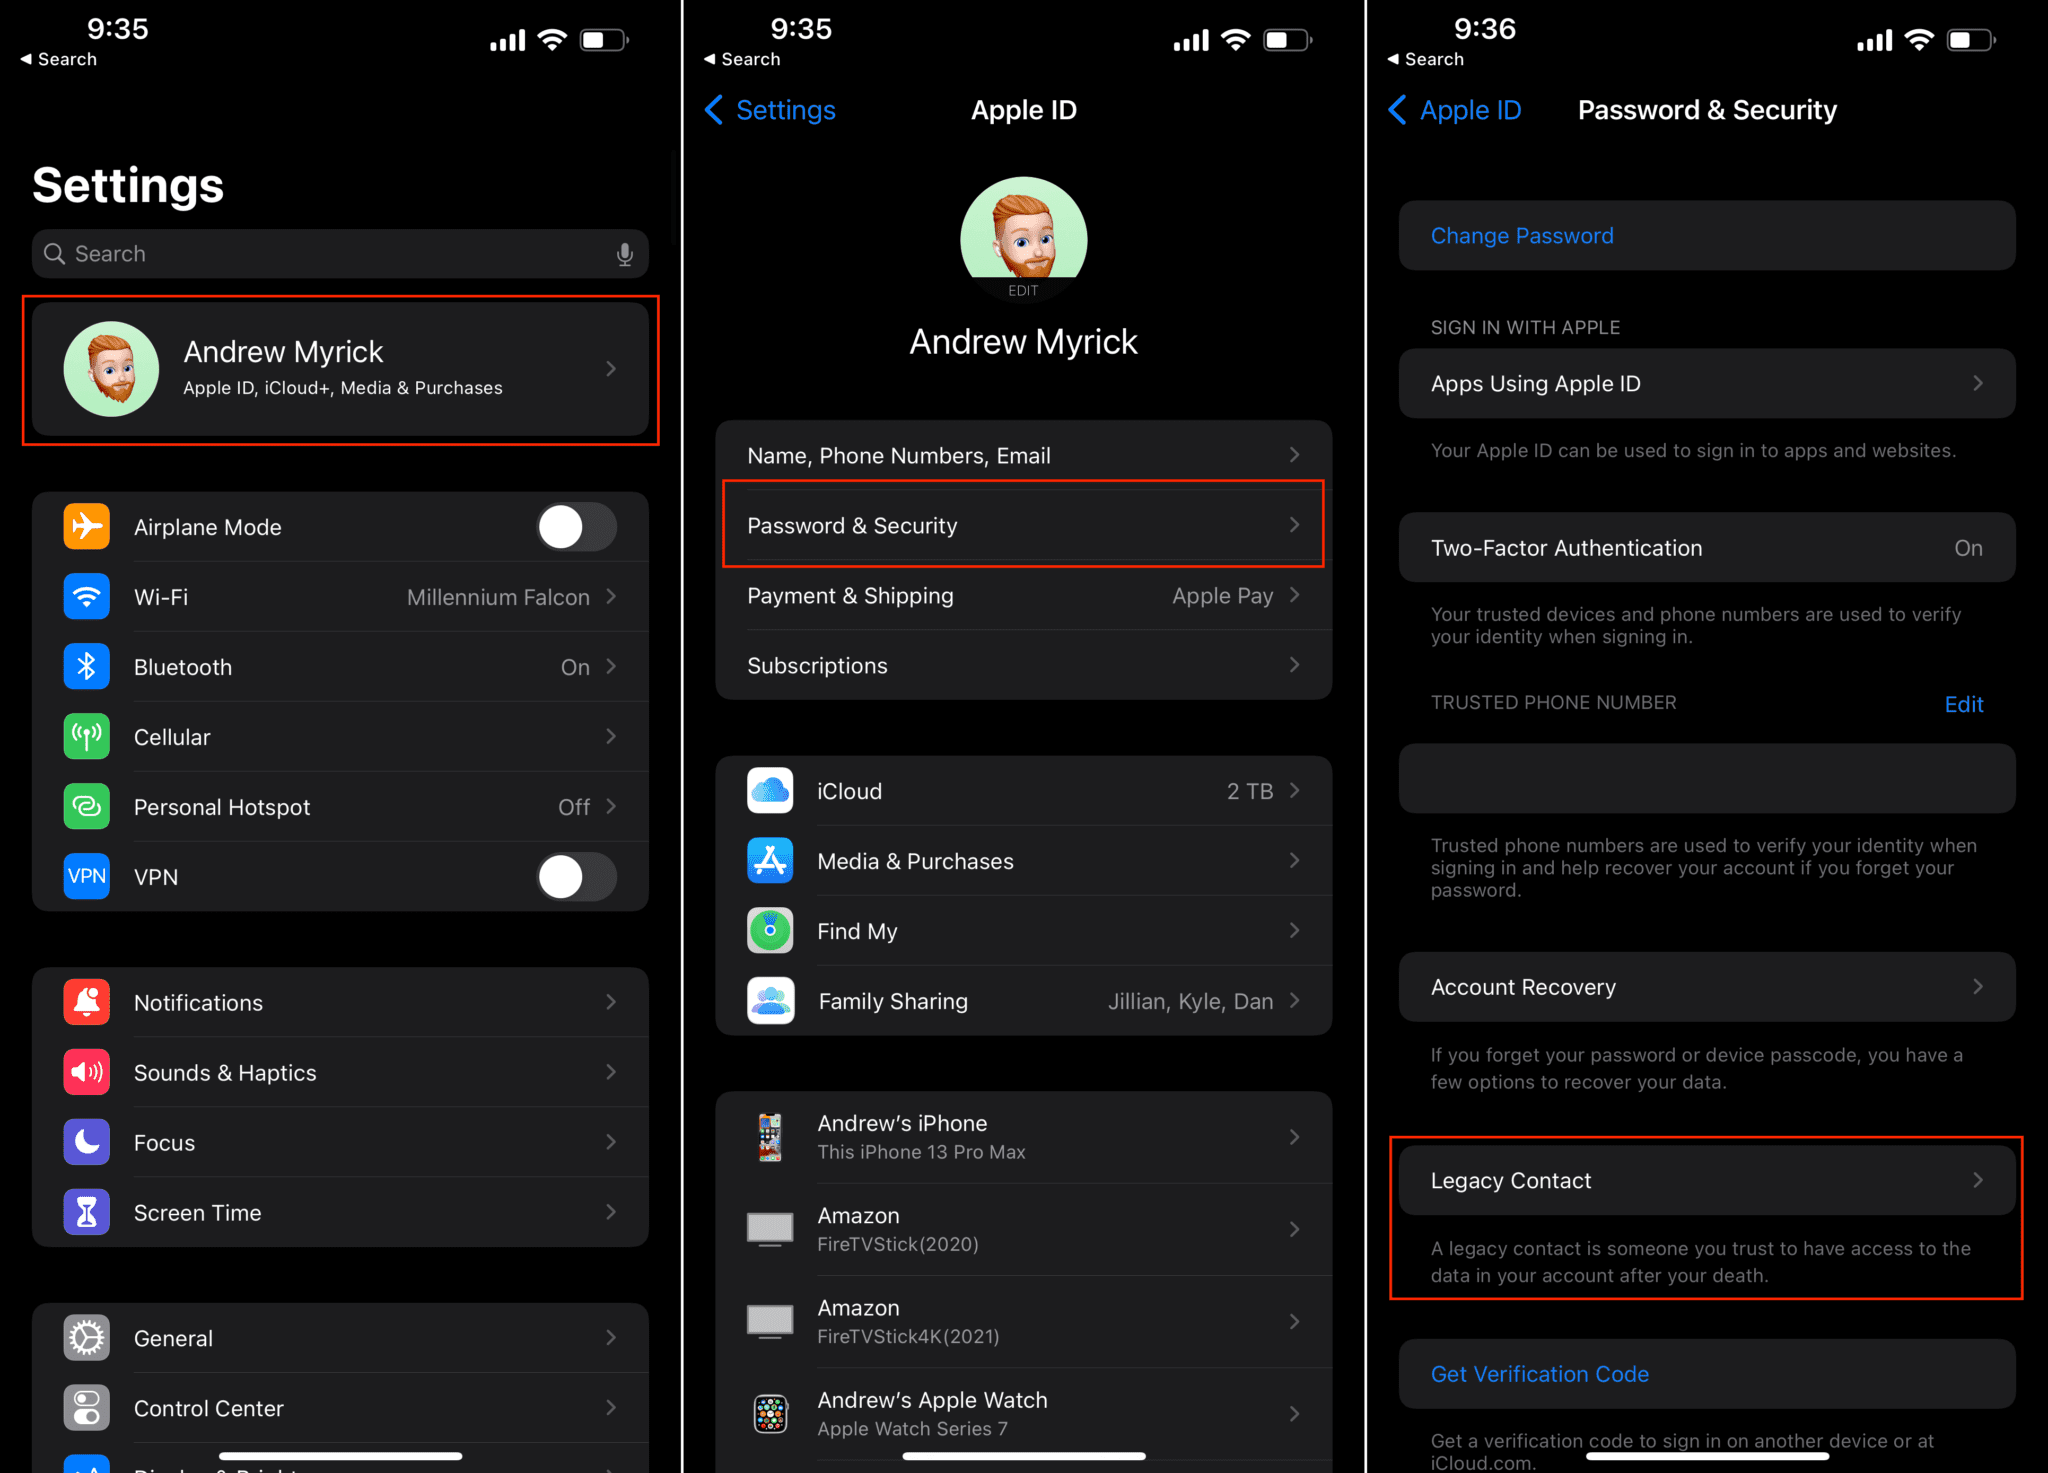Tap the iCloud cloud icon

770,791
